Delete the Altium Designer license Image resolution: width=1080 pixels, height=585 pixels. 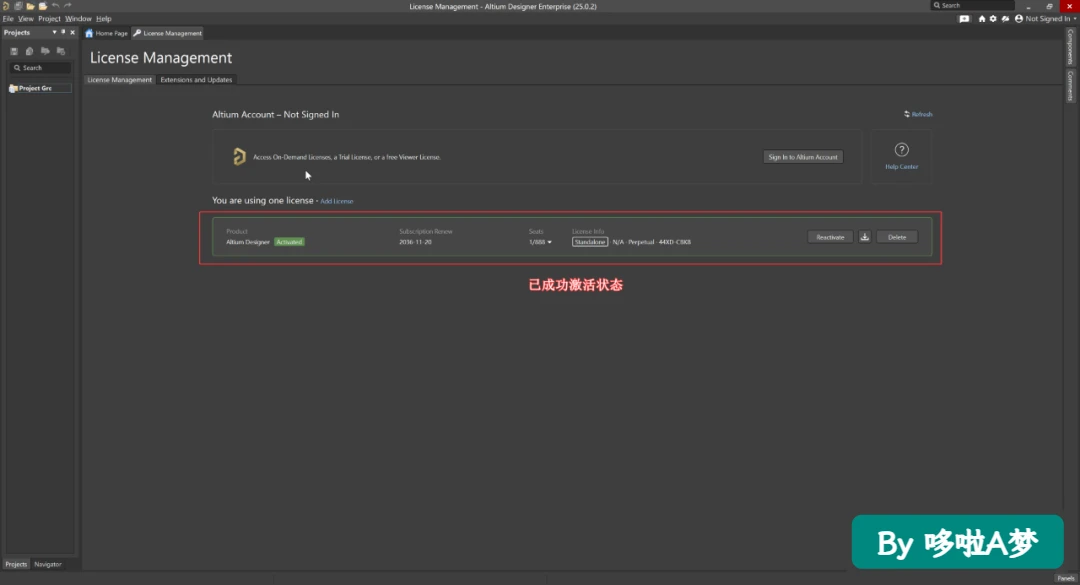[897, 237]
